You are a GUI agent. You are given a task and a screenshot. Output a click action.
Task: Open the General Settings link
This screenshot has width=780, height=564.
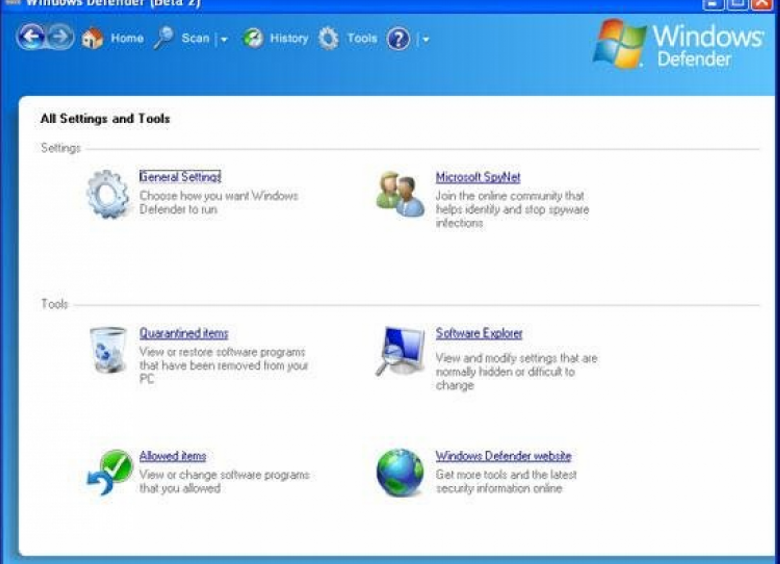180,177
